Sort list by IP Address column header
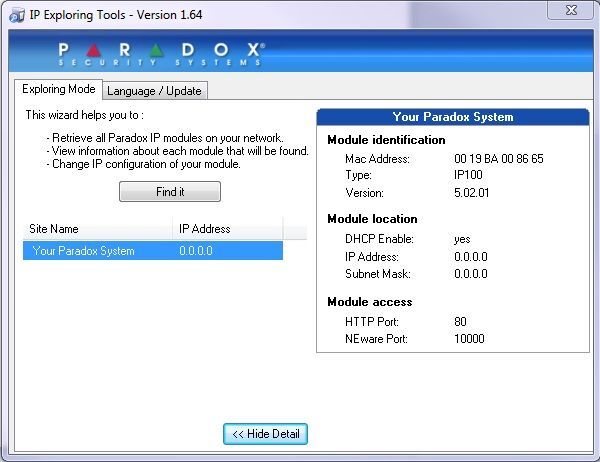The image size is (600, 462). click(x=226, y=229)
